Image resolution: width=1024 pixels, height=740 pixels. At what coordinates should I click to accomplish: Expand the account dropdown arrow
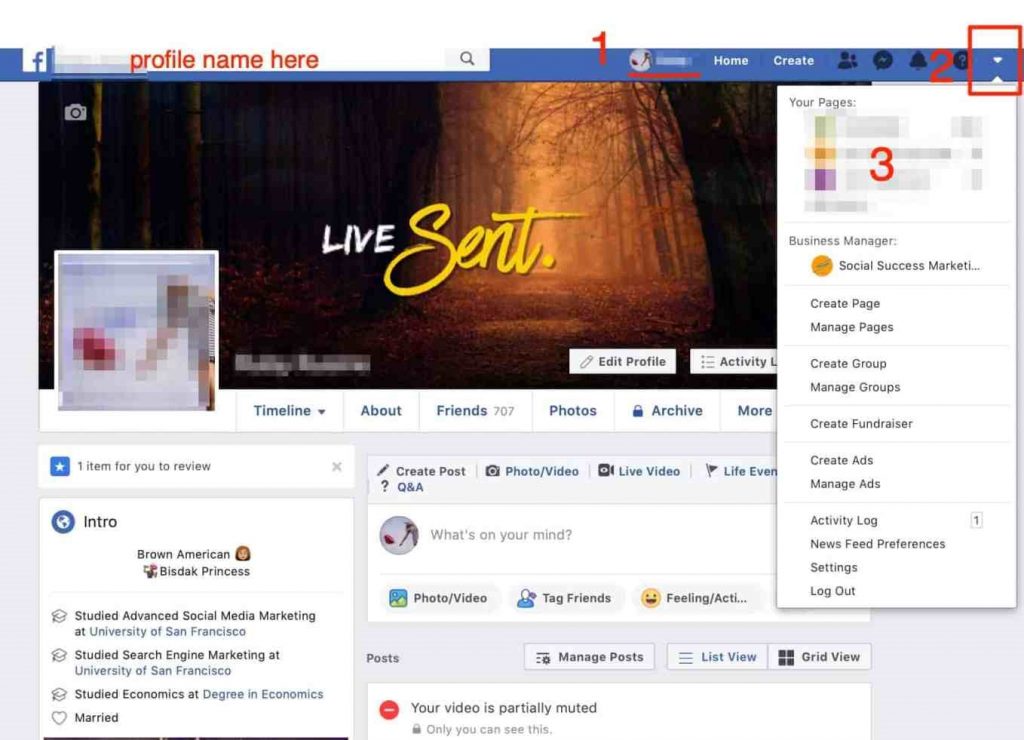997,61
